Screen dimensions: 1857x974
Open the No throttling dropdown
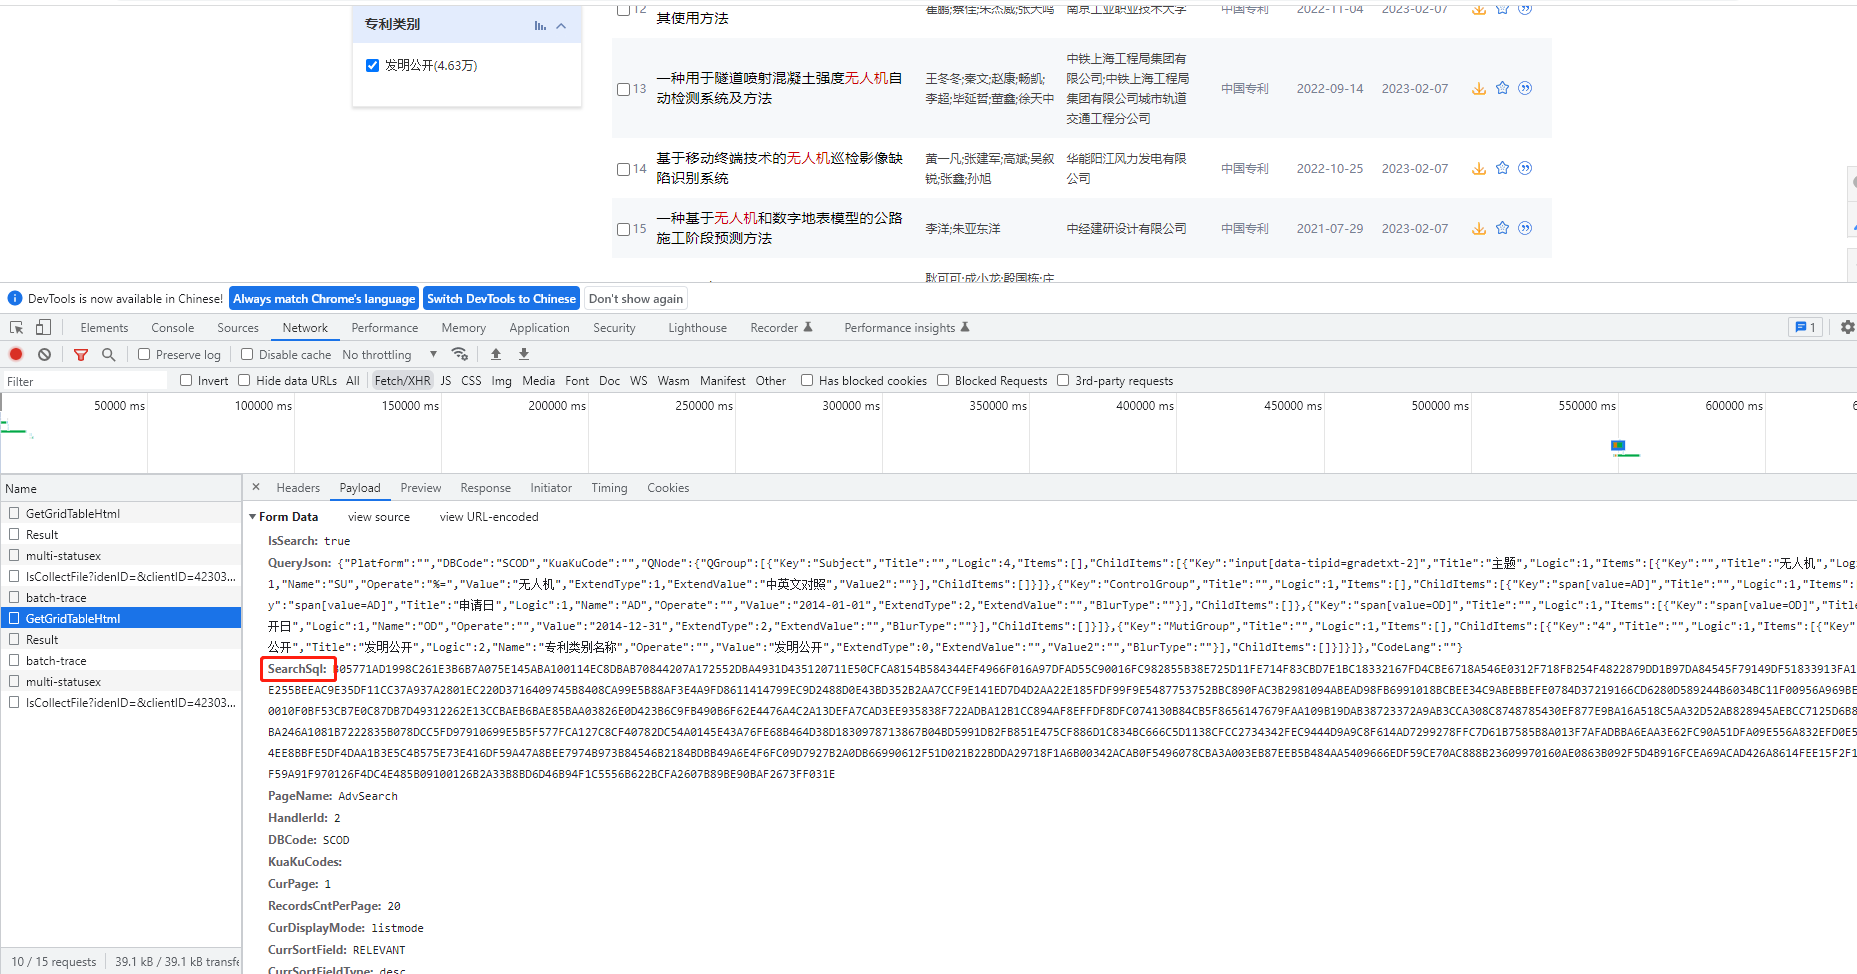389,354
